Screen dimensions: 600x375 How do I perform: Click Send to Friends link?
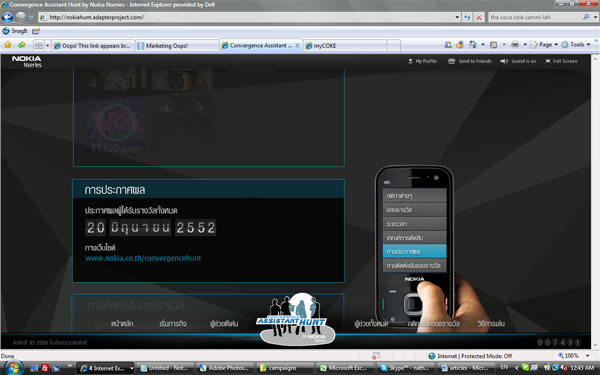(x=470, y=61)
